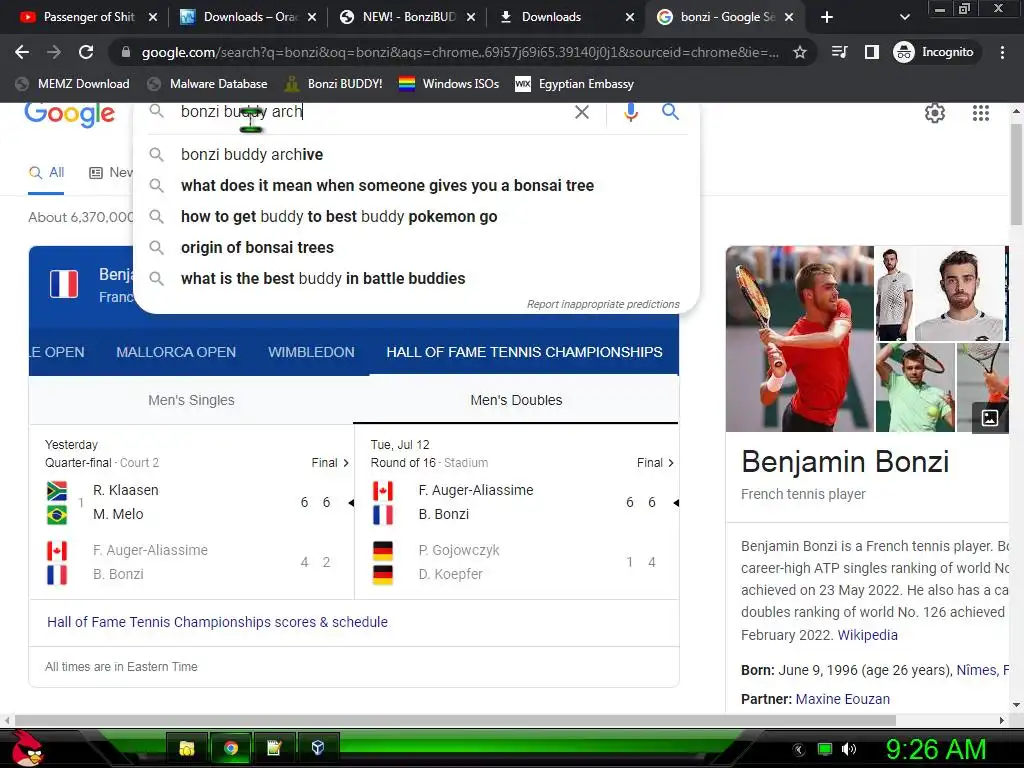
Task: Select the Mallorca Open tournament tab
Action: (x=176, y=352)
